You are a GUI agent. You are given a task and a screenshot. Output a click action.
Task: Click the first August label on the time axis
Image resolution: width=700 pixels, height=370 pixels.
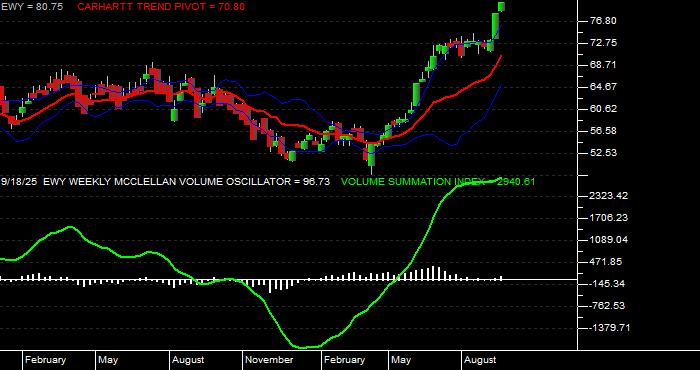click(188, 360)
